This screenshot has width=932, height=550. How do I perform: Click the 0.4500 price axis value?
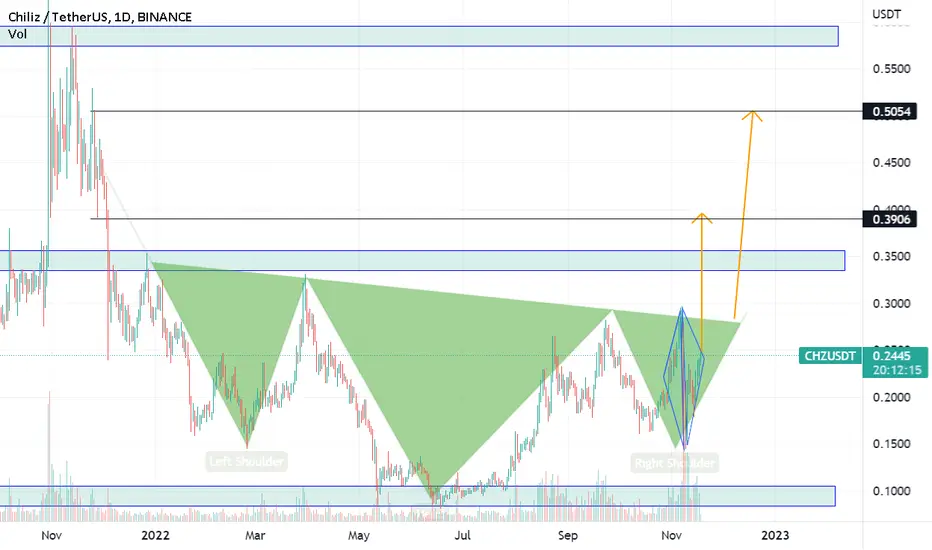[x=891, y=162]
